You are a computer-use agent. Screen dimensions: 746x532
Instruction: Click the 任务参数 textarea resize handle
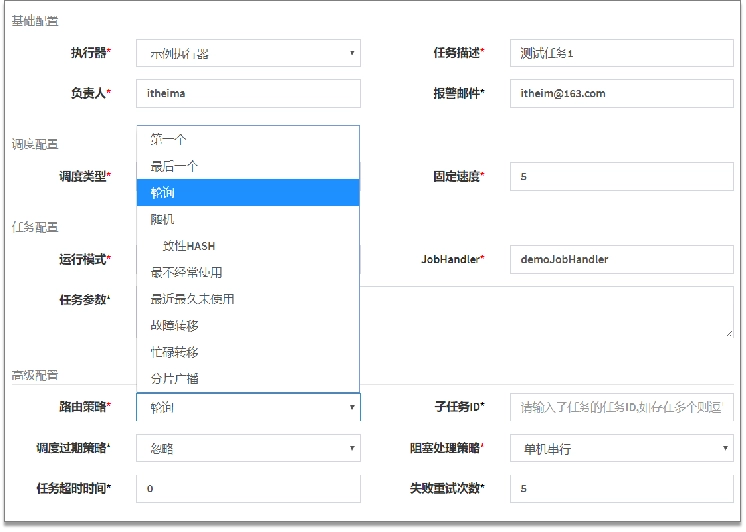(729, 333)
